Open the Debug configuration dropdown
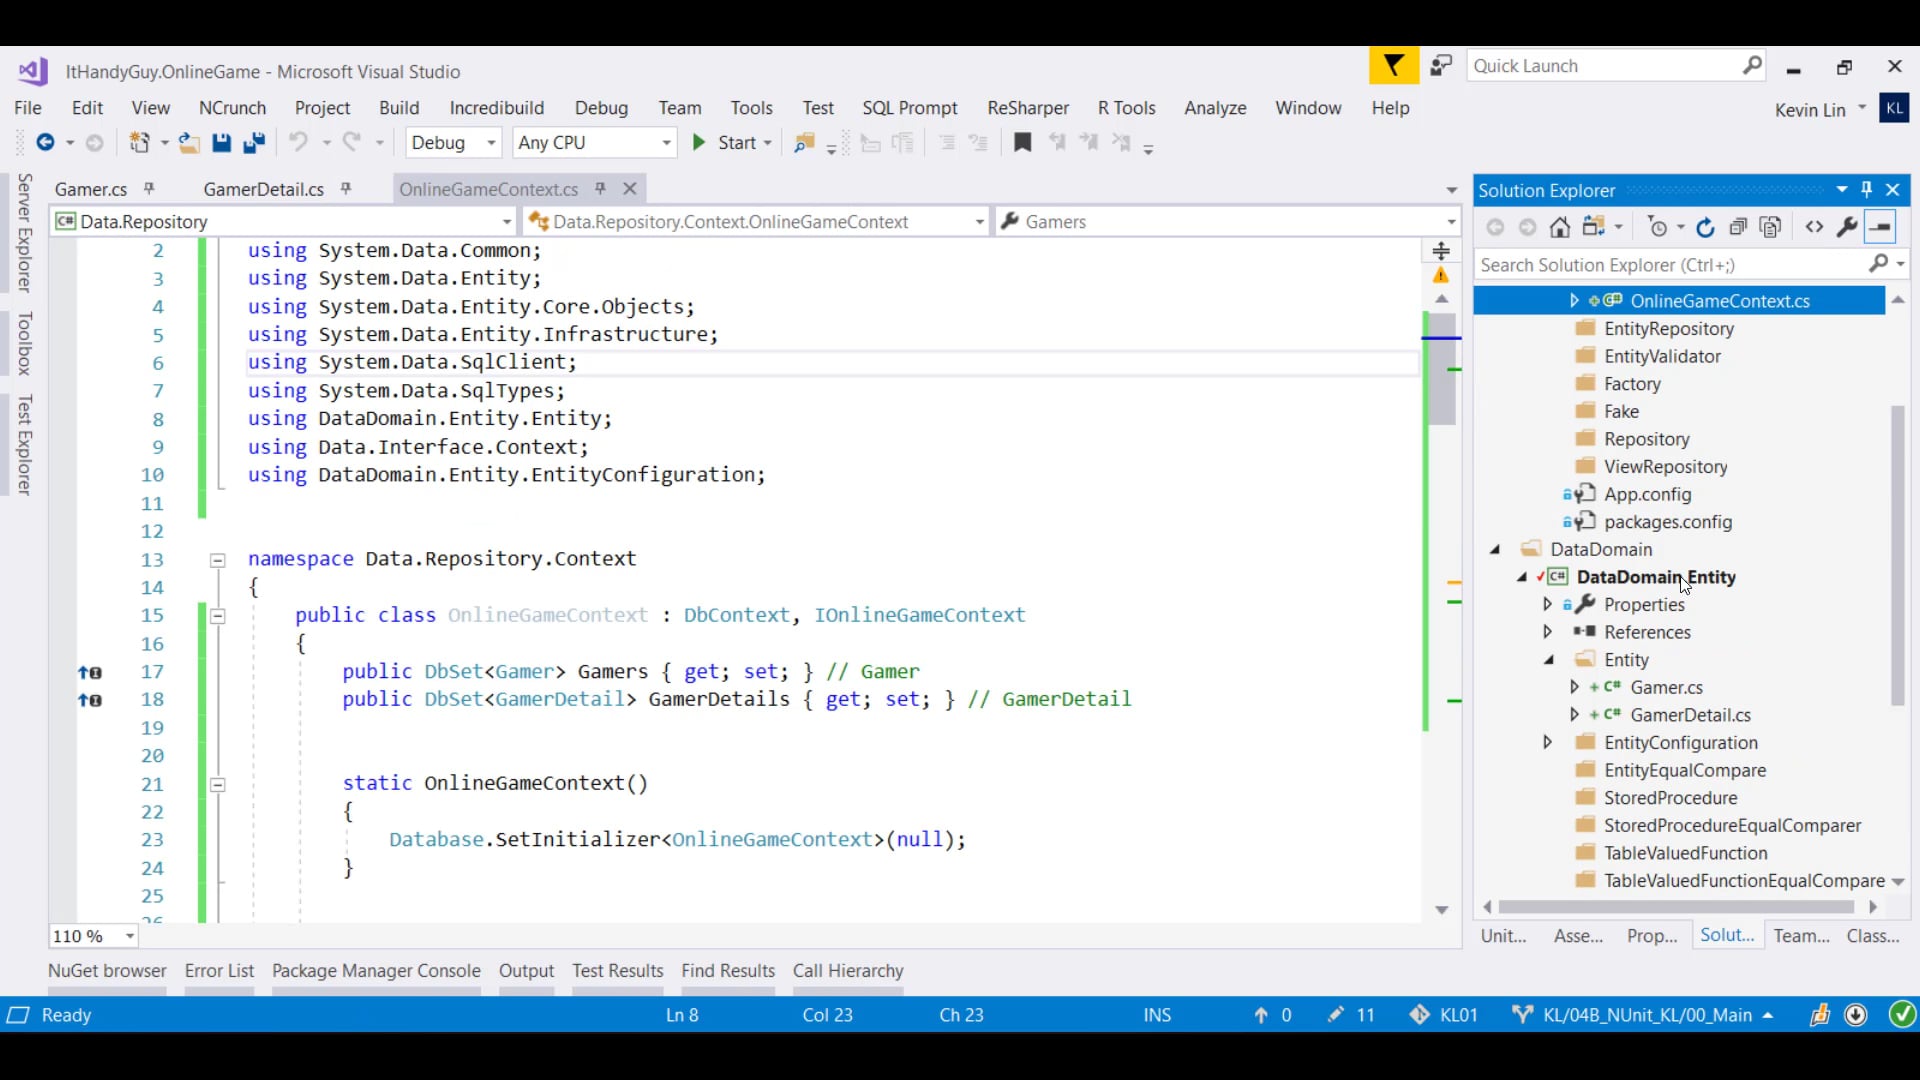1920x1080 pixels. pyautogui.click(x=453, y=143)
